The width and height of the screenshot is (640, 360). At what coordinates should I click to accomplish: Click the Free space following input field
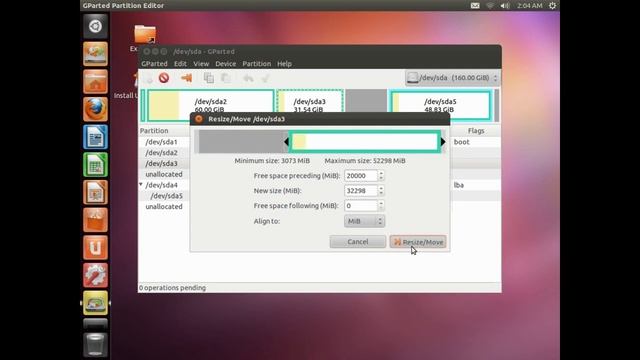361,206
